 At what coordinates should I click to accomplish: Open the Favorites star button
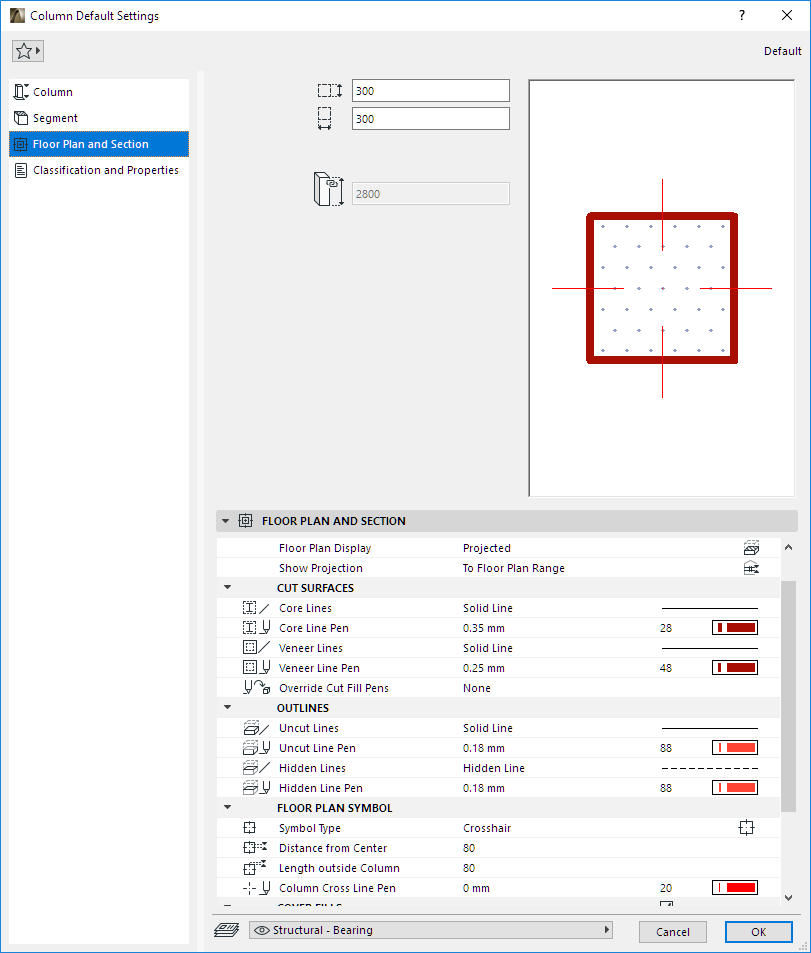pyautogui.click(x=27, y=51)
